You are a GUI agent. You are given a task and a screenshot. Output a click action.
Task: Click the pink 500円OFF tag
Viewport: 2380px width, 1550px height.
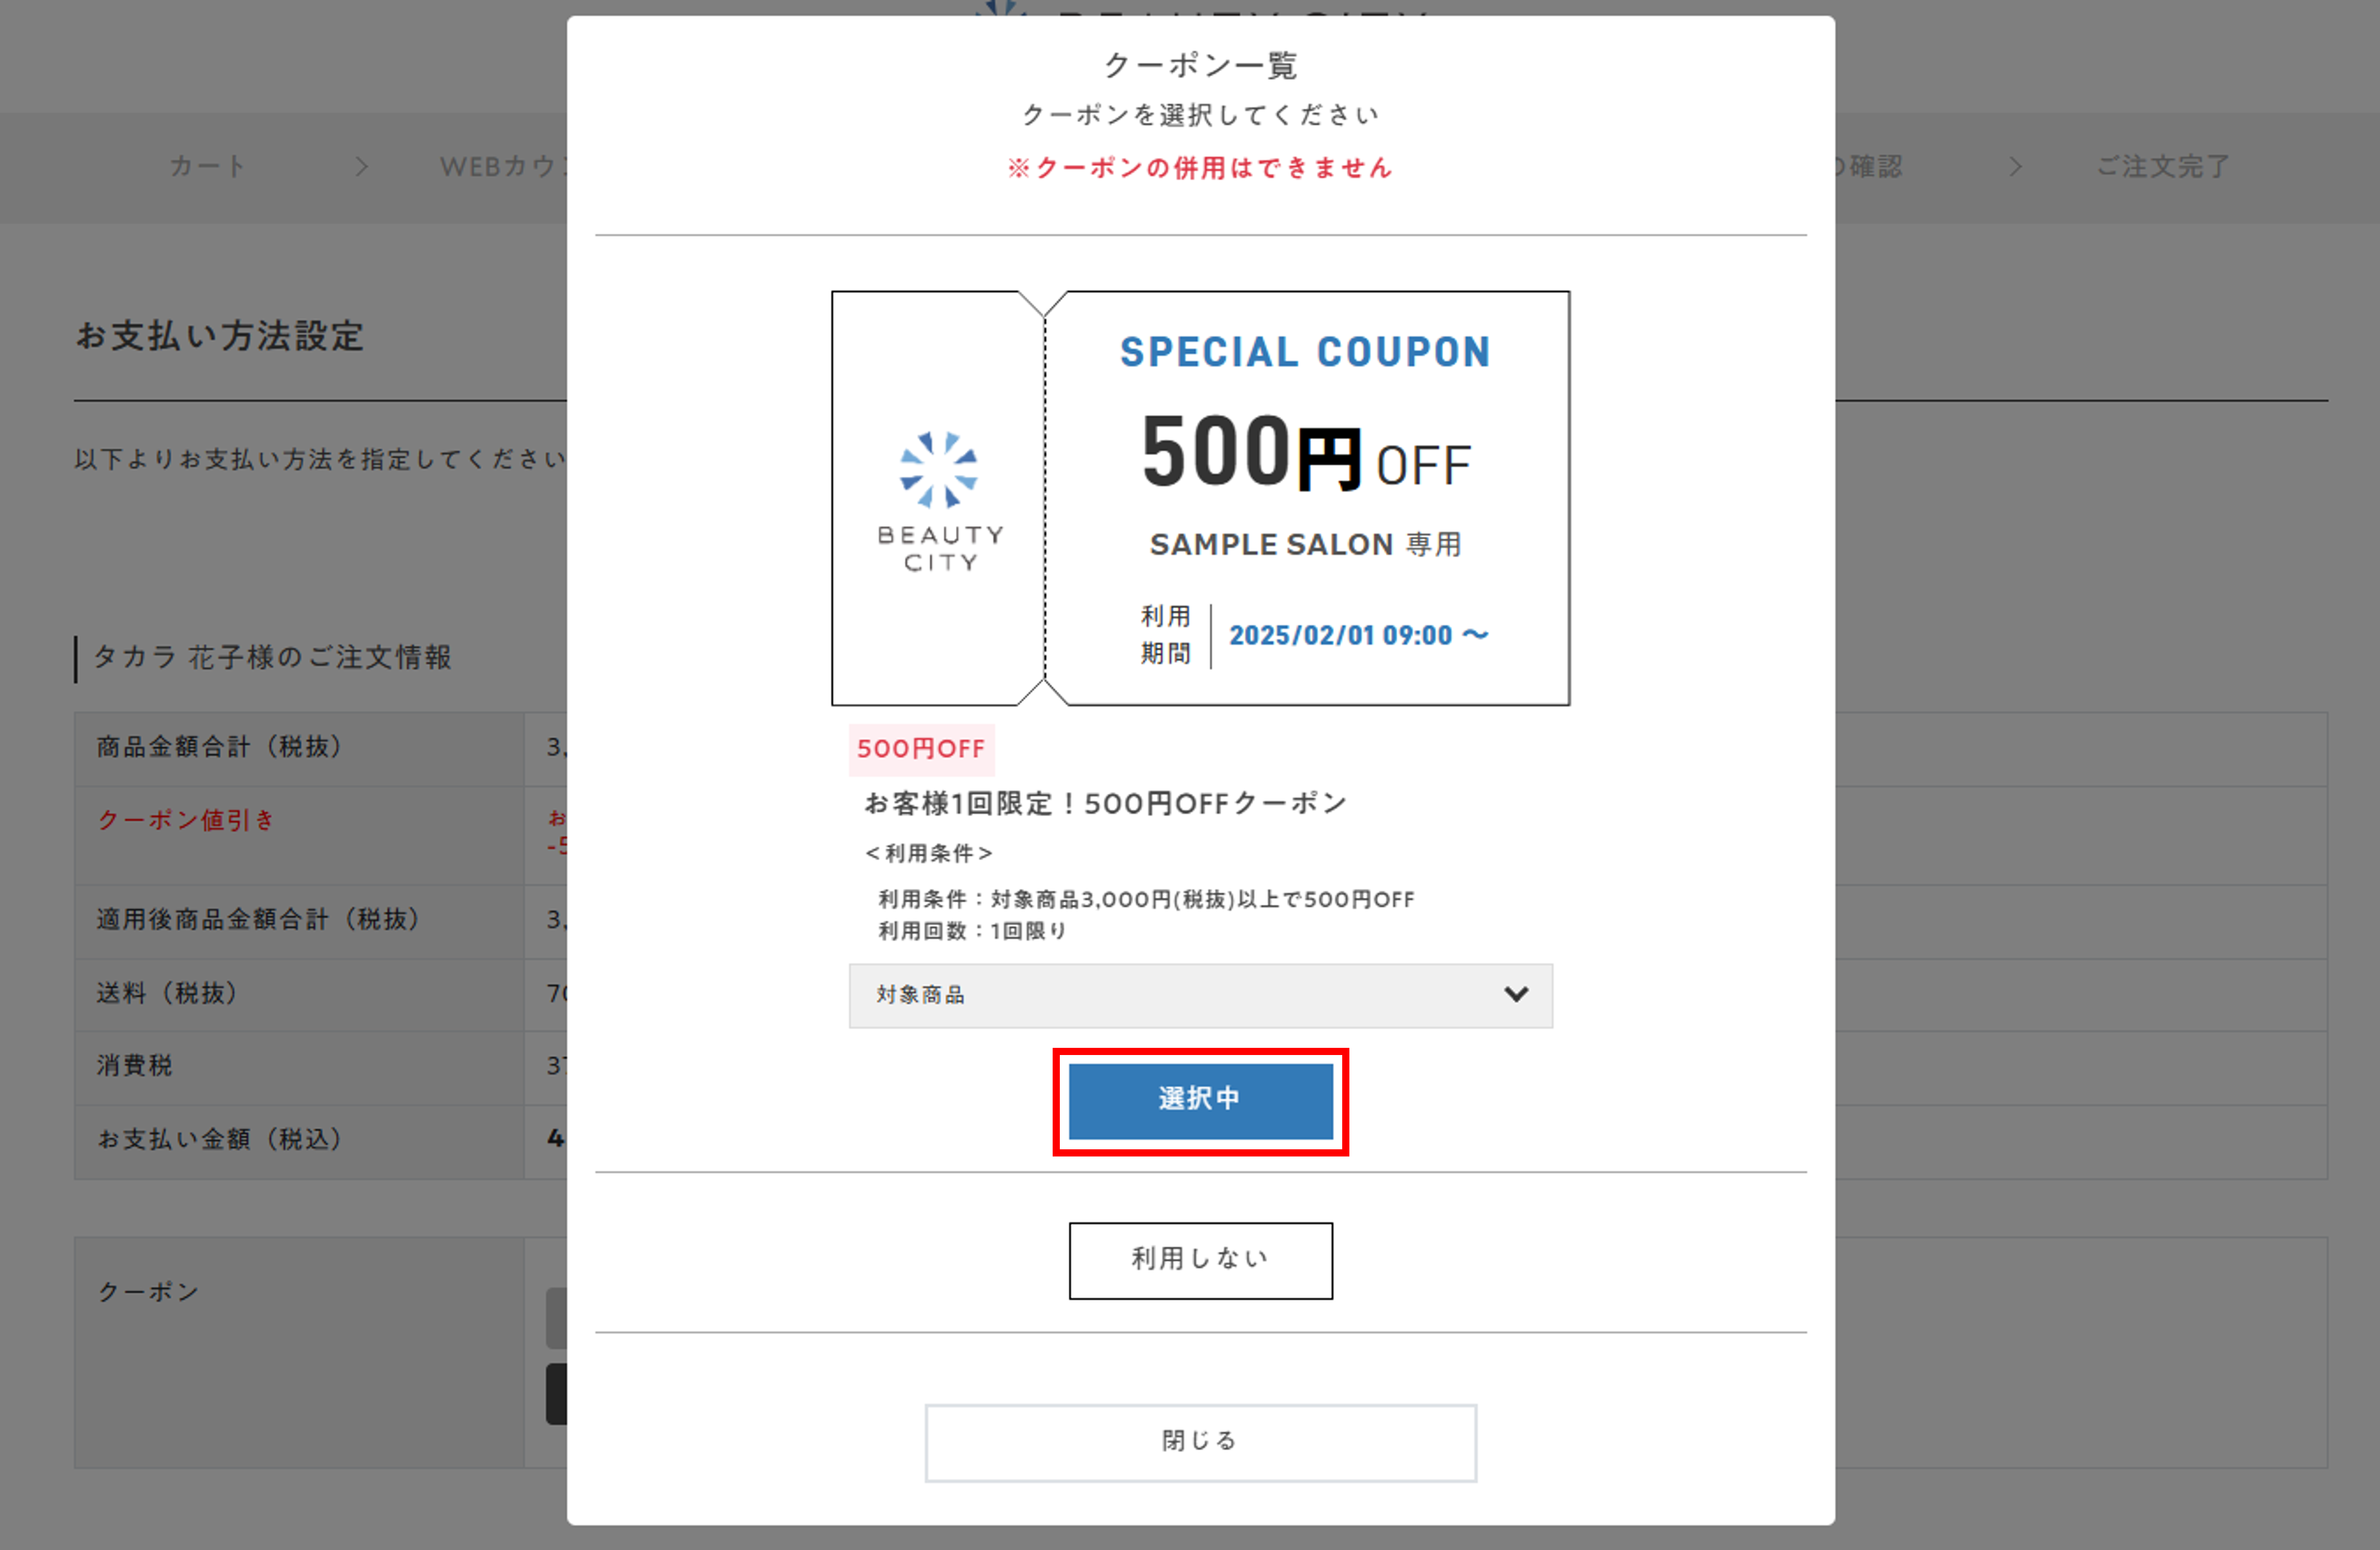921,749
